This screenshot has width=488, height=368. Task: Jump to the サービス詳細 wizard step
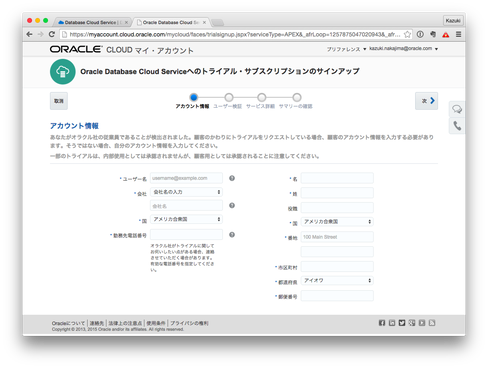261,101
